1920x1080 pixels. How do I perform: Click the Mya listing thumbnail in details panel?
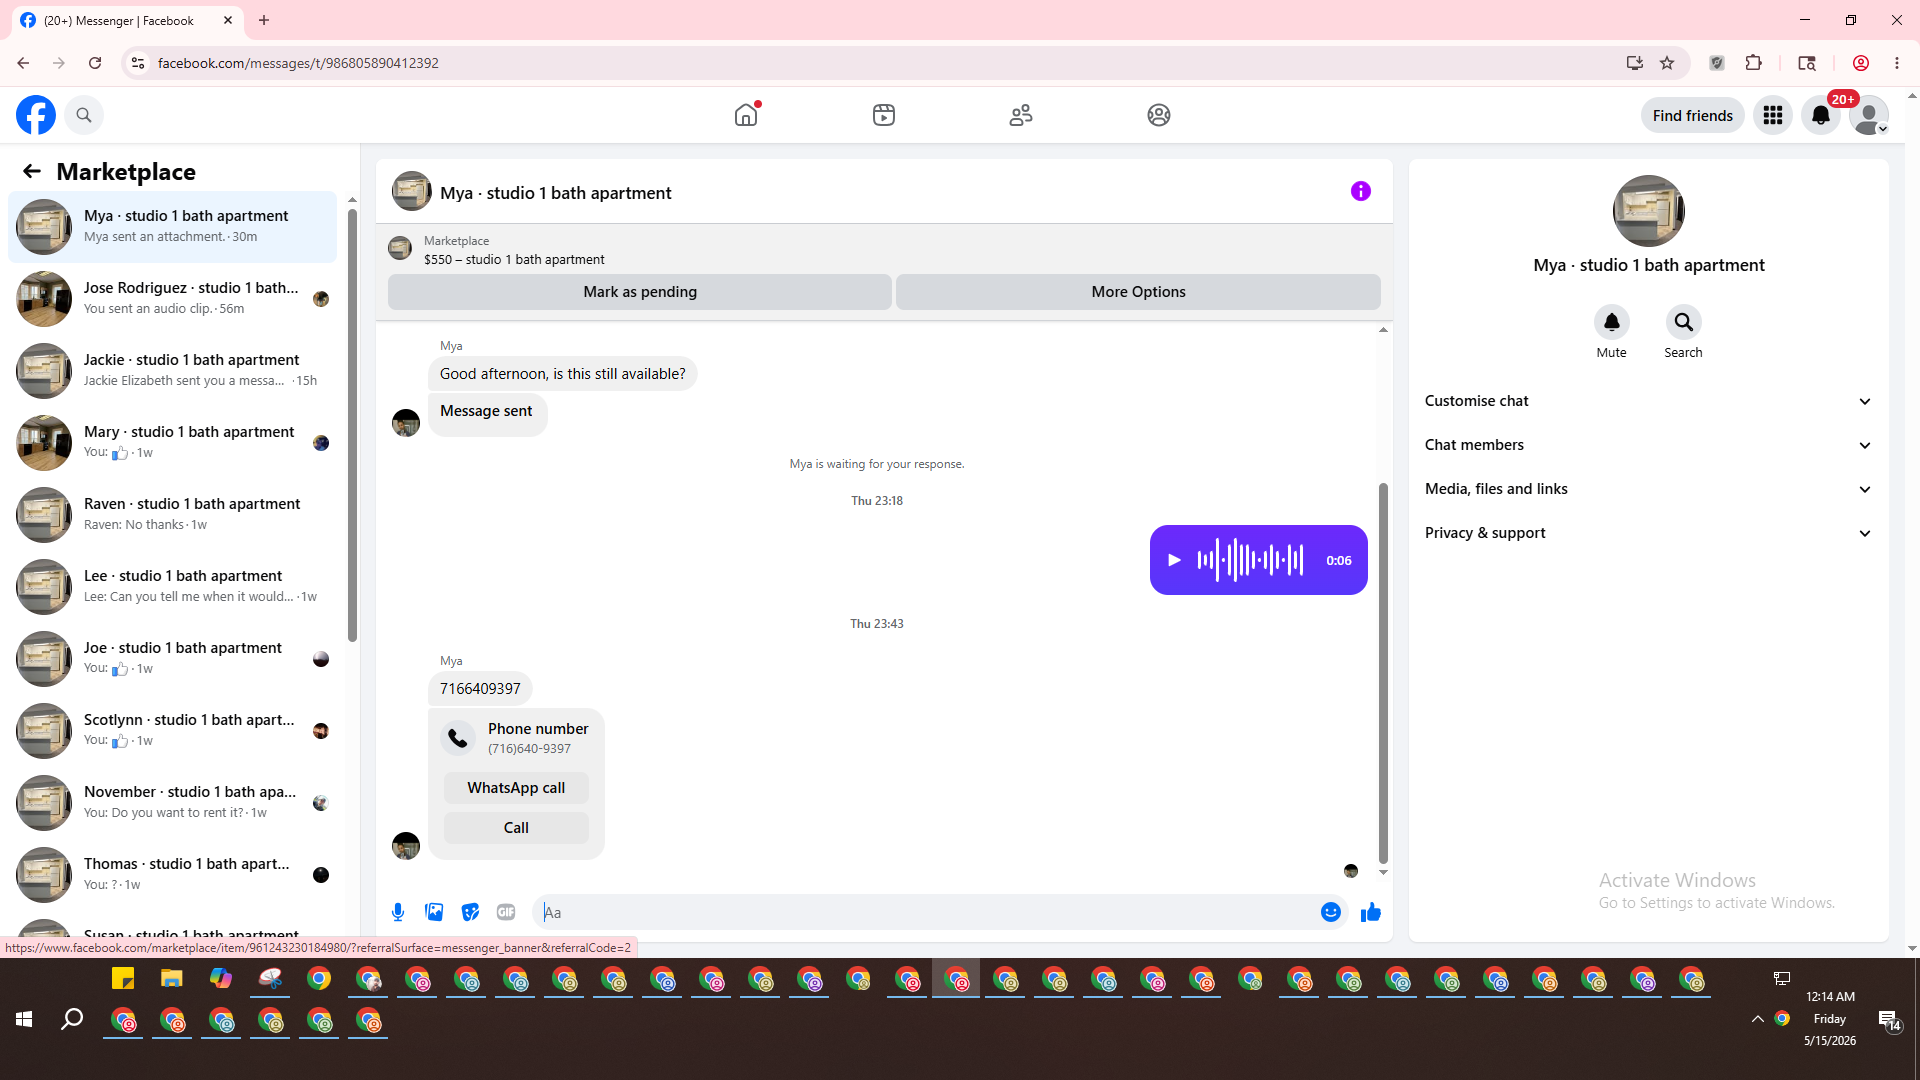[1648, 211]
